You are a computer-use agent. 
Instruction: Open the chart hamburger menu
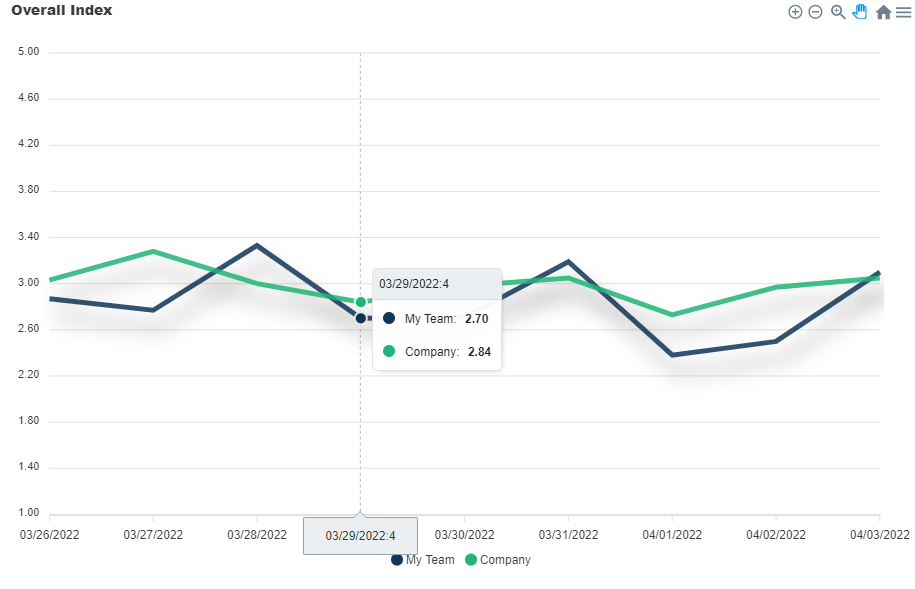click(x=904, y=12)
